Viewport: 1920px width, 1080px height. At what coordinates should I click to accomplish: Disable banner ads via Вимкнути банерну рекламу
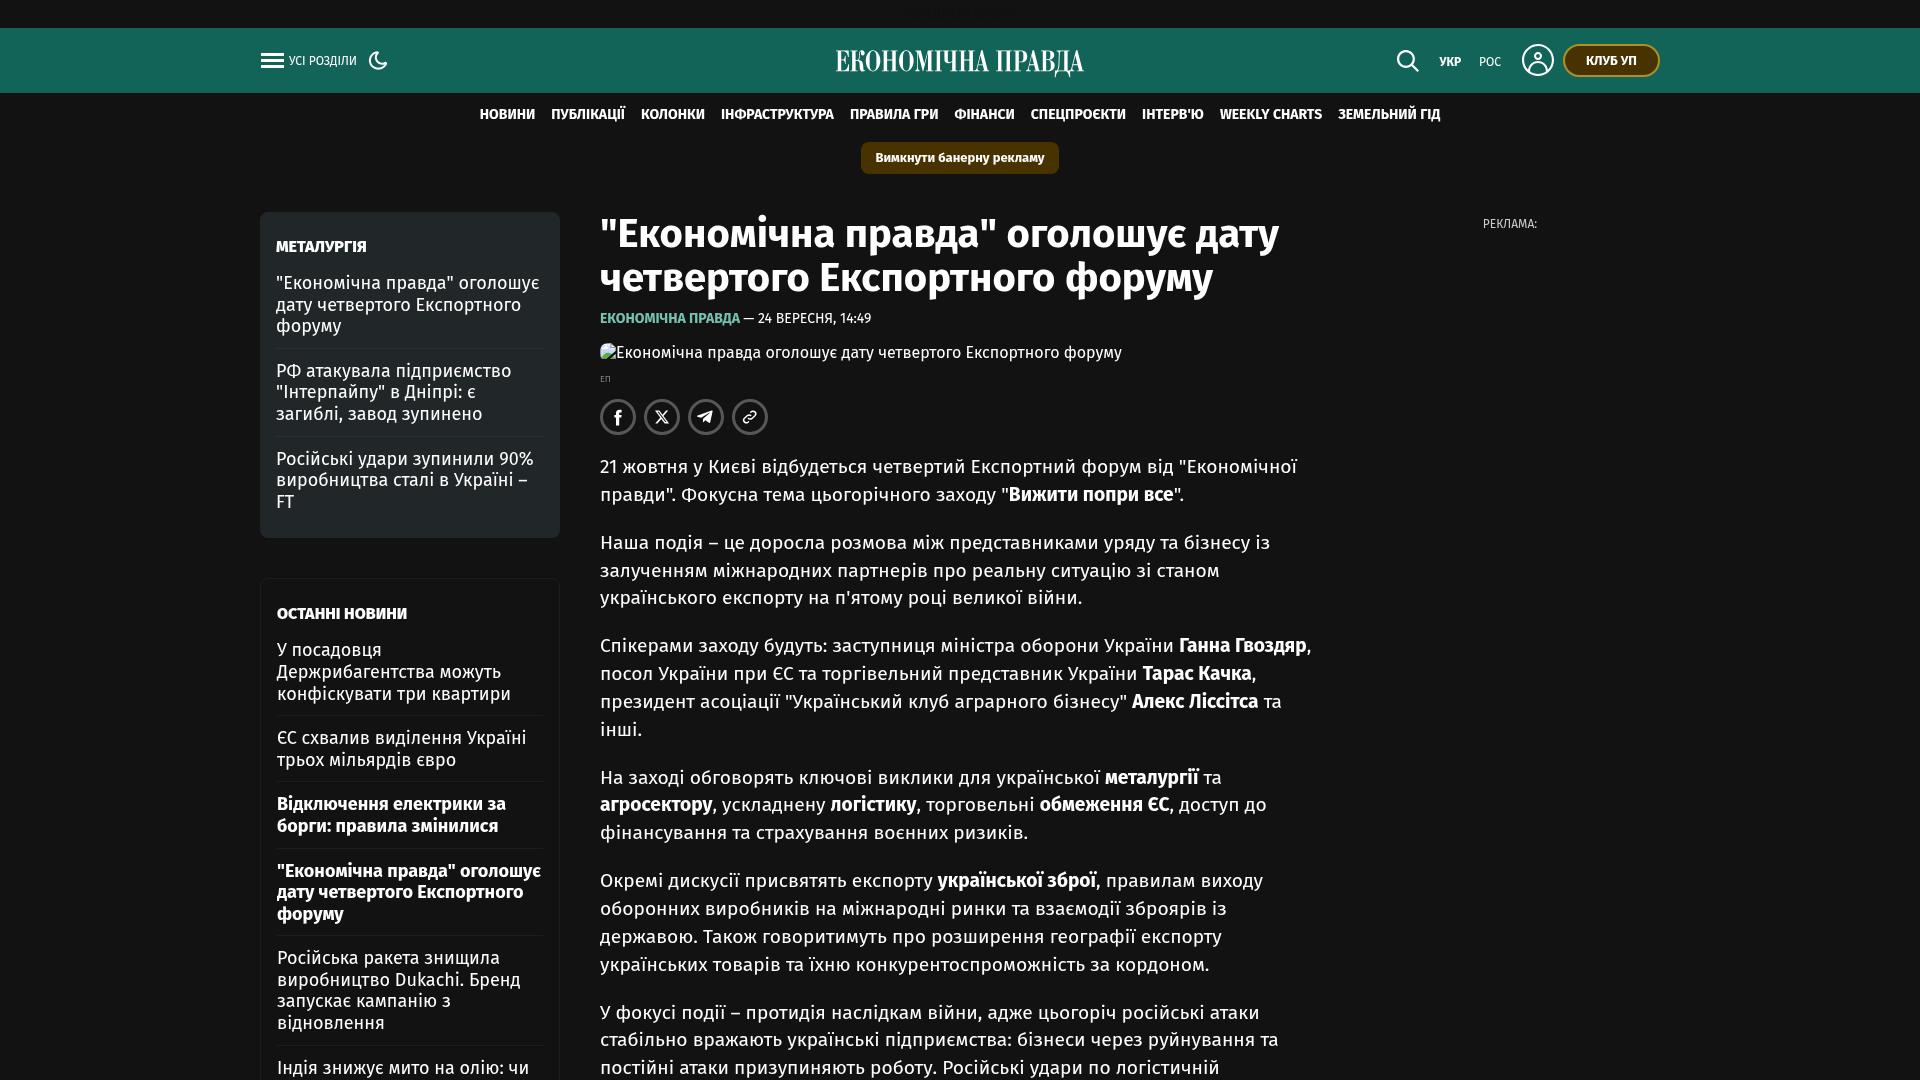pyautogui.click(x=960, y=158)
